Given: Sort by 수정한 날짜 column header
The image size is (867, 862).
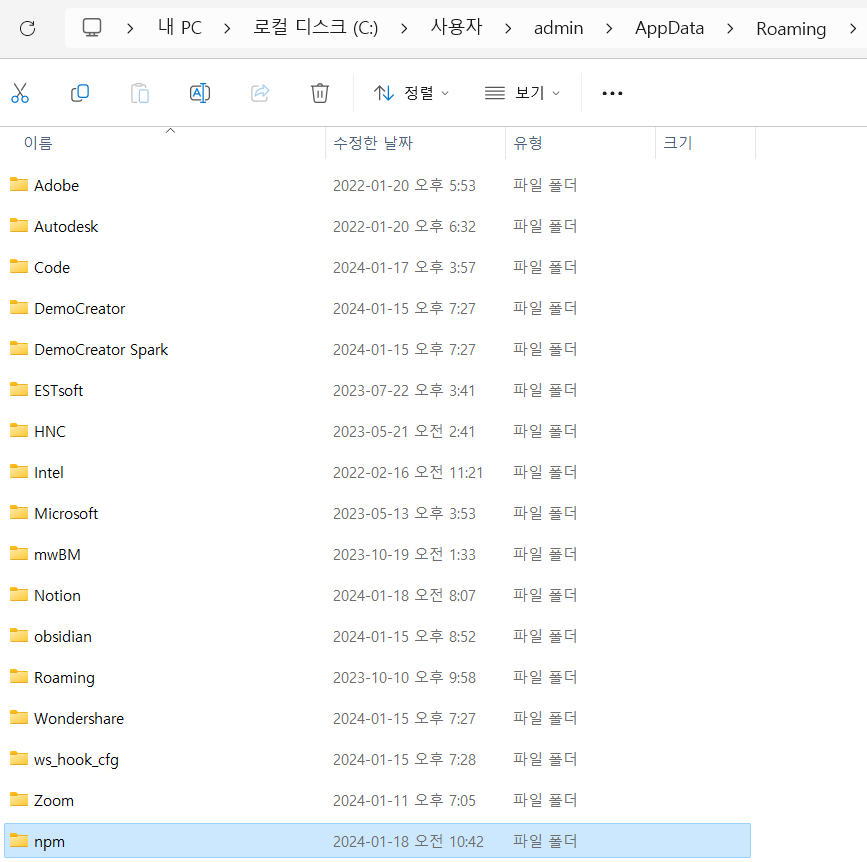Looking at the screenshot, I should [373, 143].
